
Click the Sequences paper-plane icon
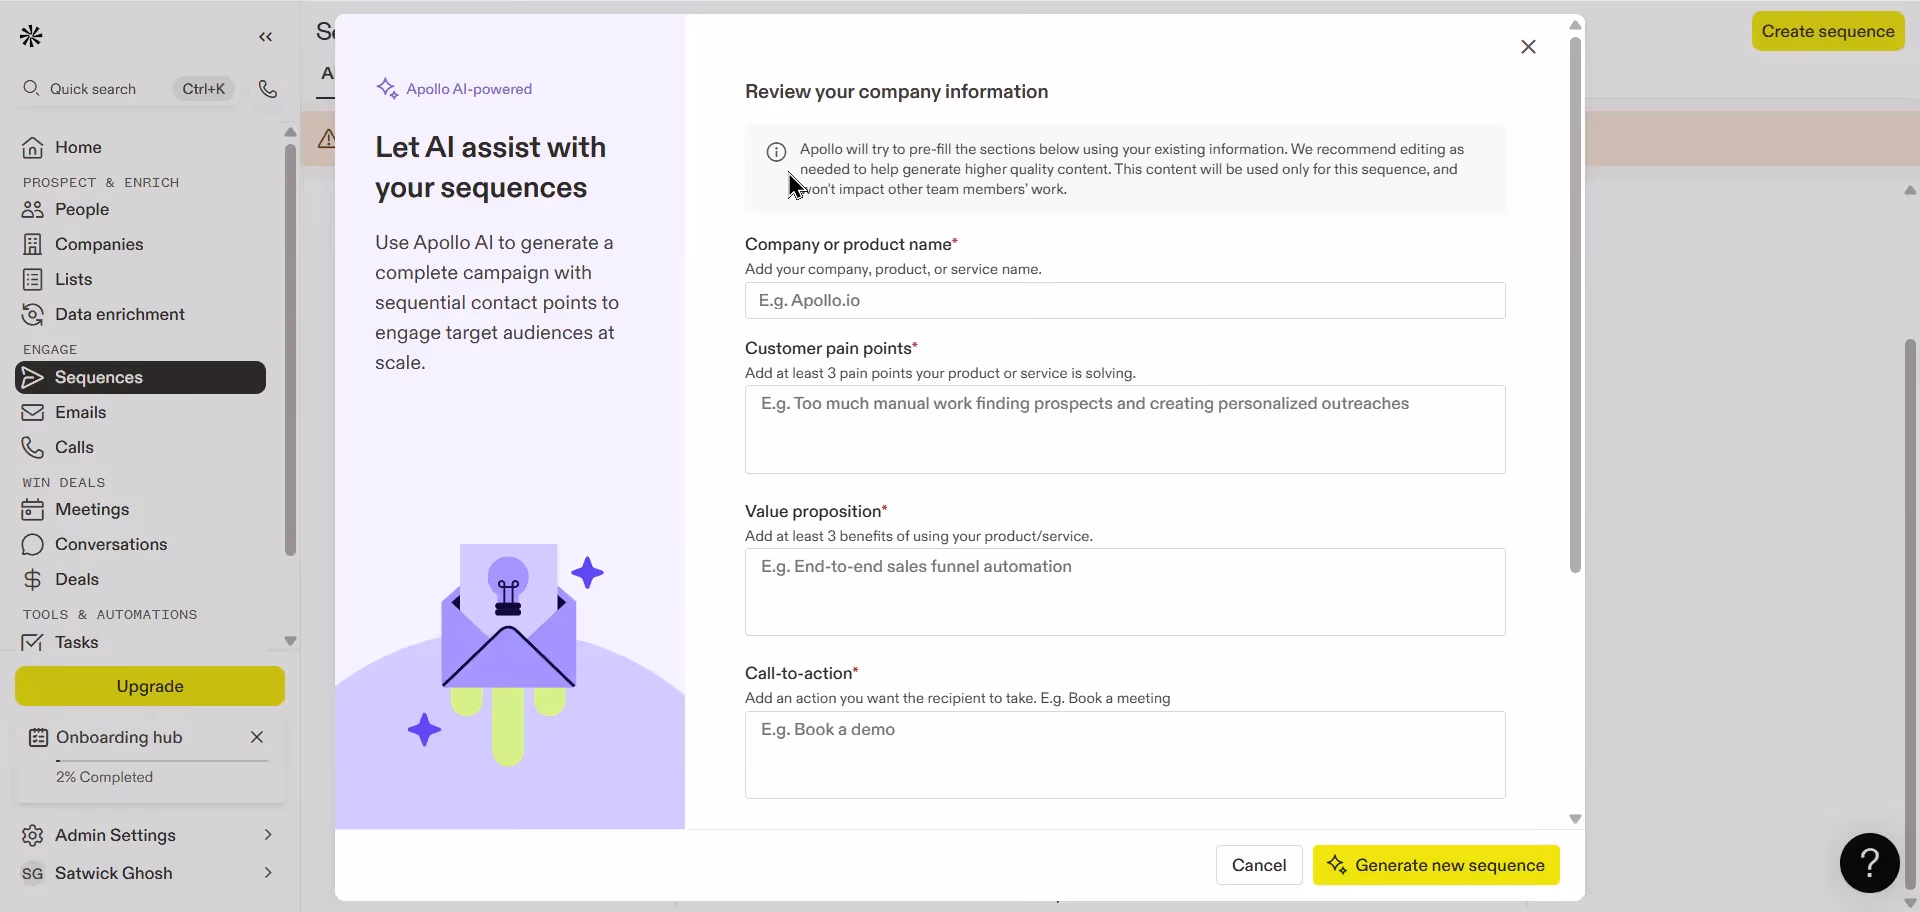tap(33, 378)
